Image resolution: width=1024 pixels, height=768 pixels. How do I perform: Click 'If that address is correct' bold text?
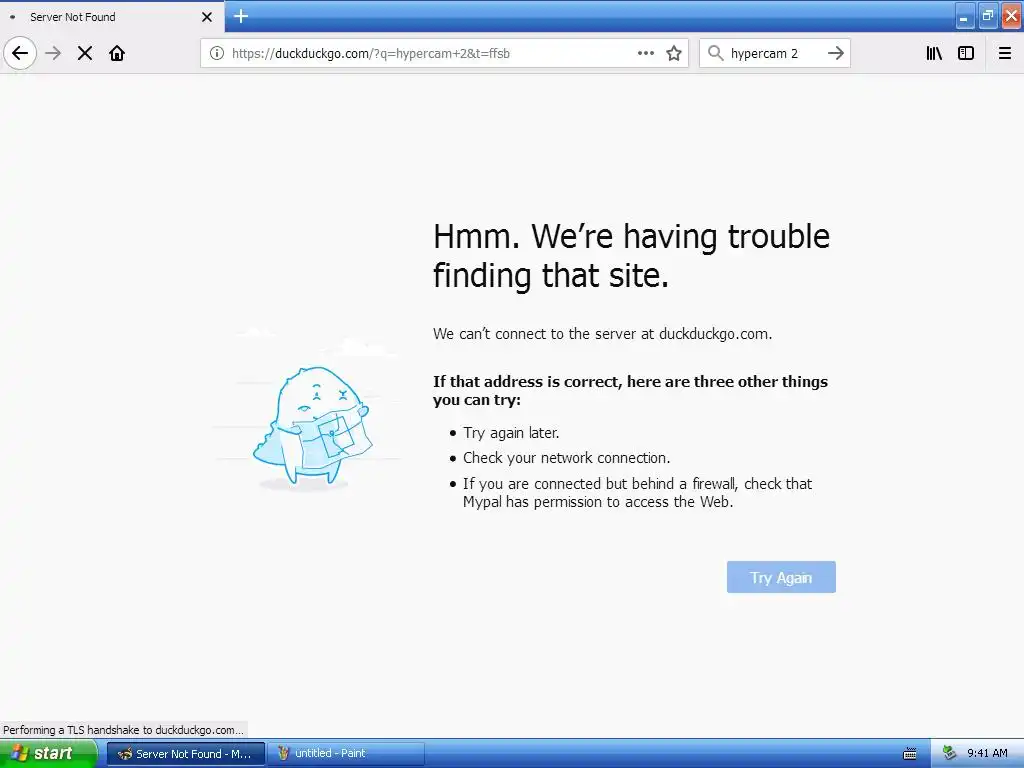[630, 391]
